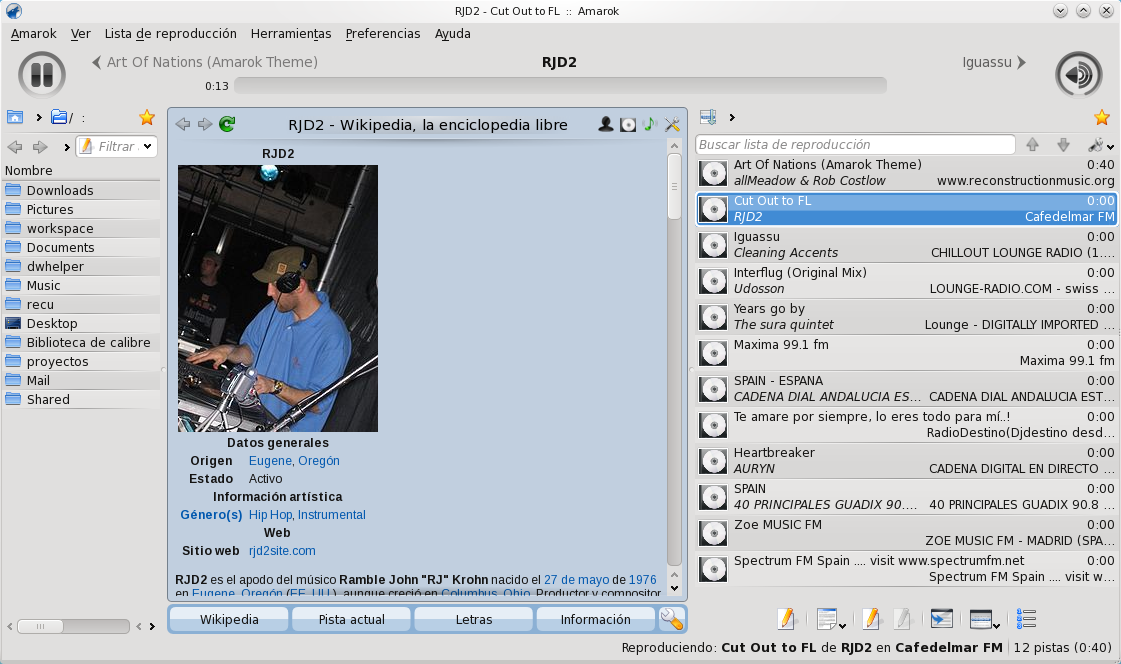Show the artist Wikipedia page icon

coord(606,124)
